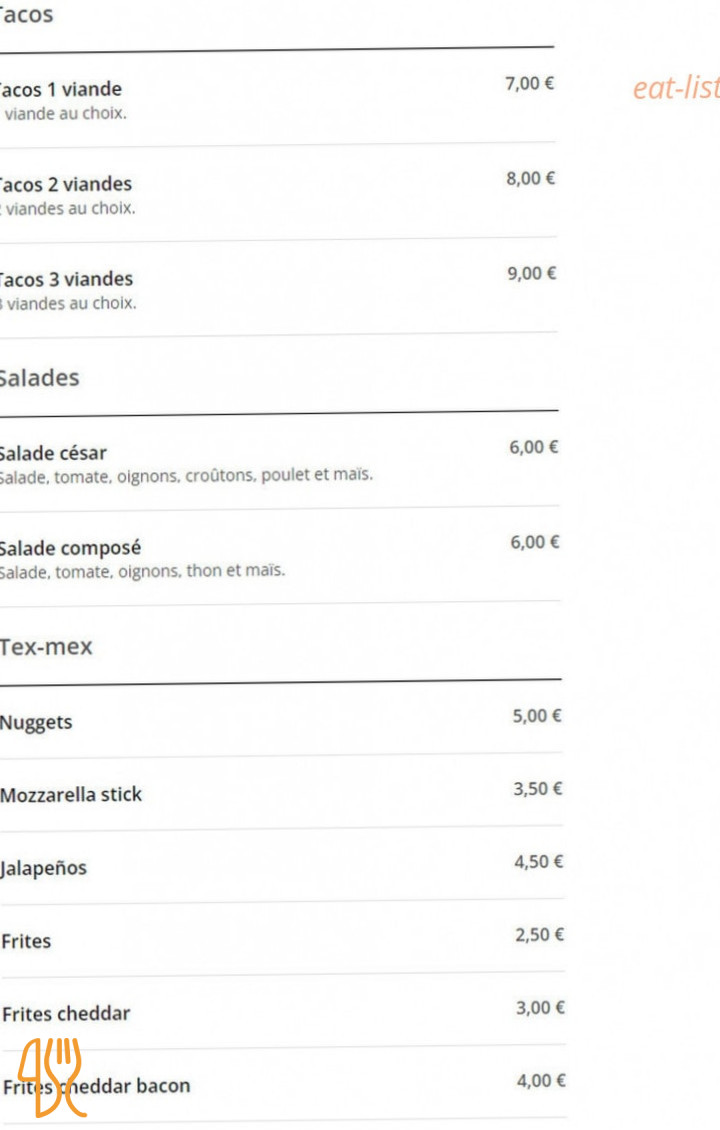The width and height of the screenshot is (720, 1130).
Task: Select the Tacos 1 viande item
Action: (x=61, y=89)
